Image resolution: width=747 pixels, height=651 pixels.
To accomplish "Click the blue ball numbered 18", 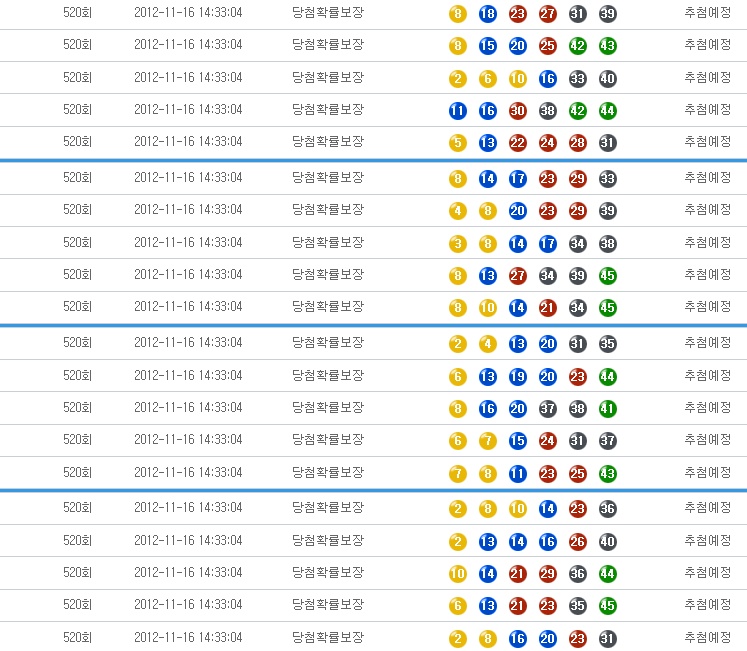I will click(488, 14).
